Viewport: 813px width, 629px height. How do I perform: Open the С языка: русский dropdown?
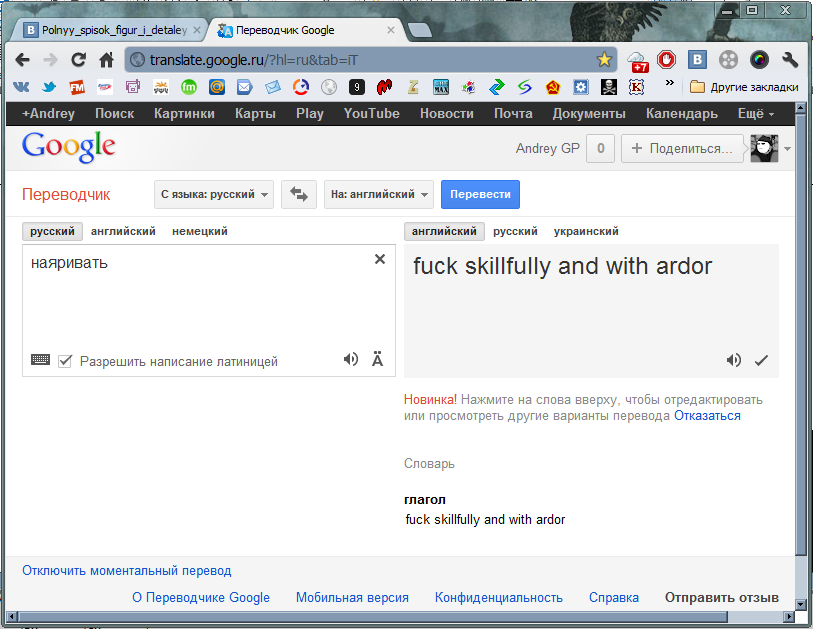(x=214, y=194)
